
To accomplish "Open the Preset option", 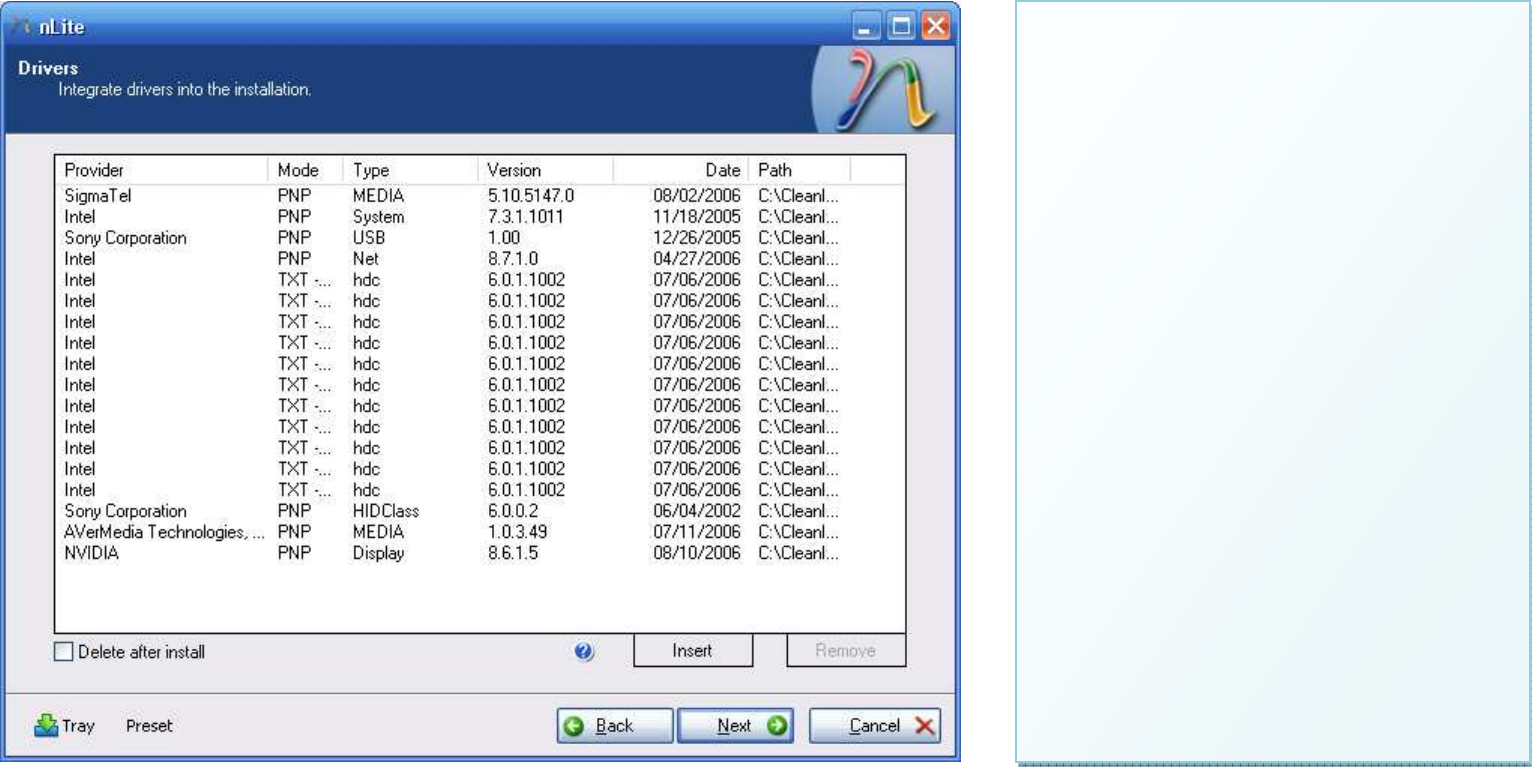I will click(149, 726).
